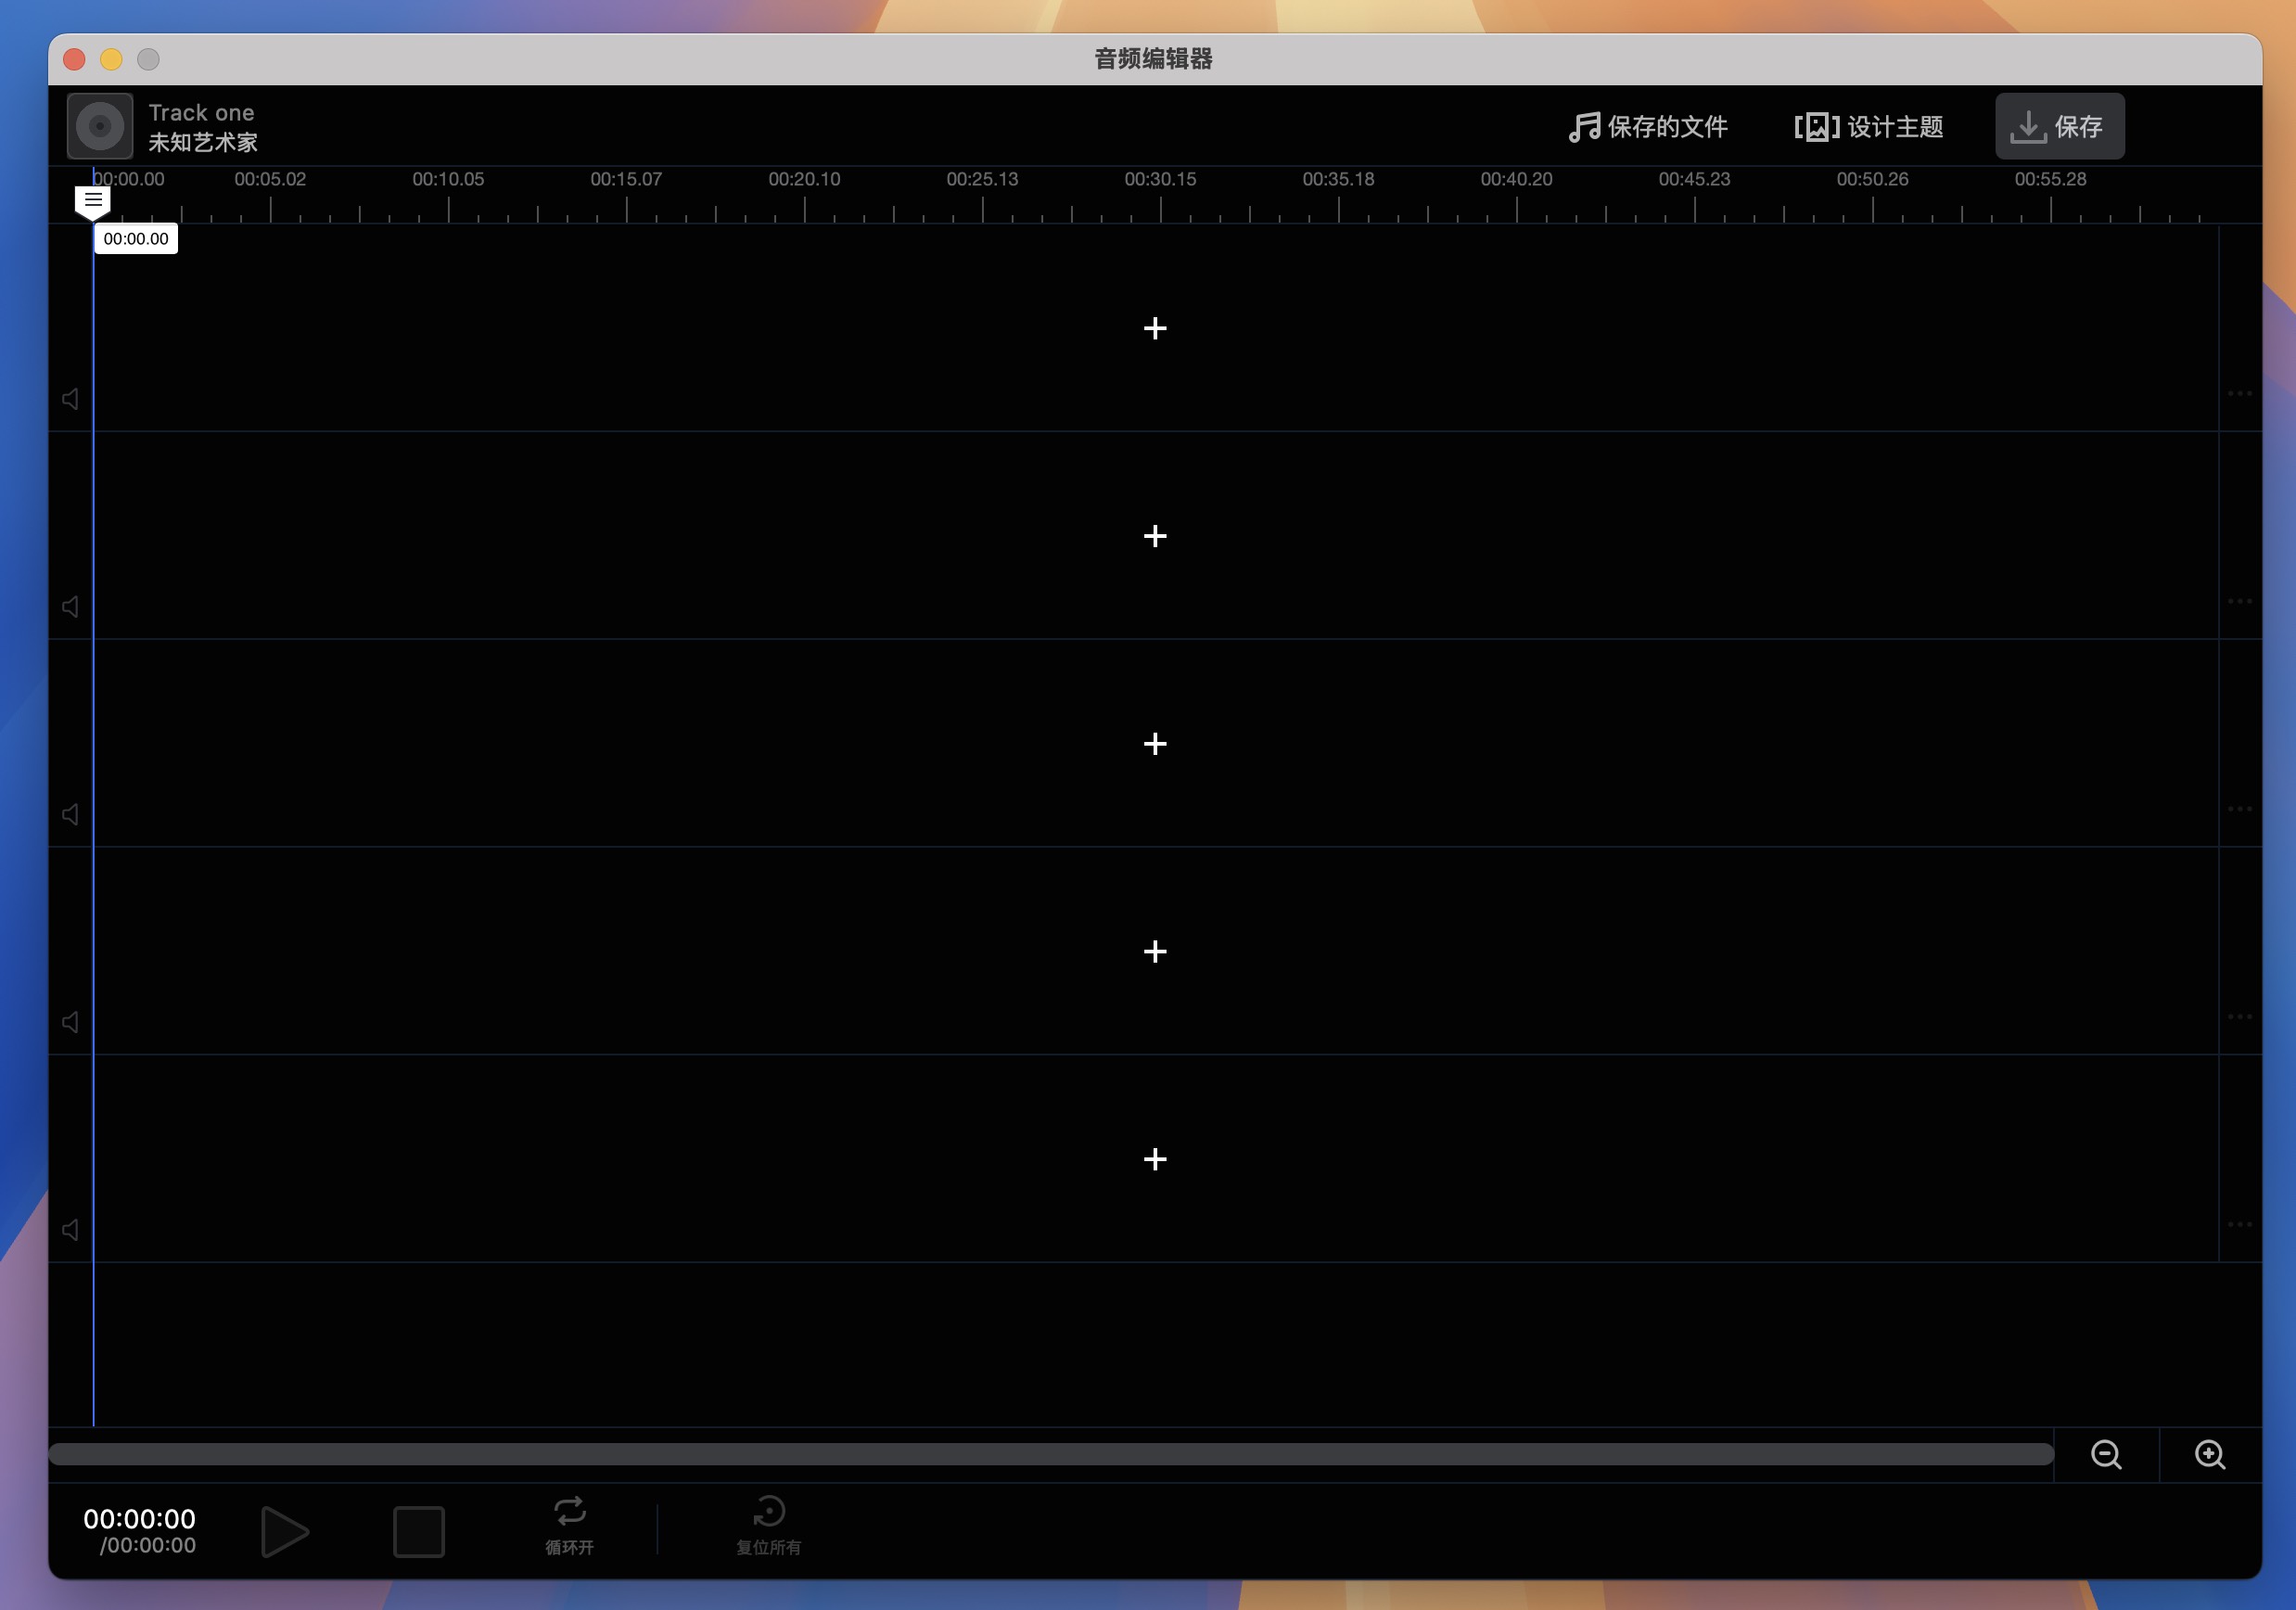The width and height of the screenshot is (2296, 1610).
Task: Drag the zoom out magnifier slider
Action: [2110, 1453]
